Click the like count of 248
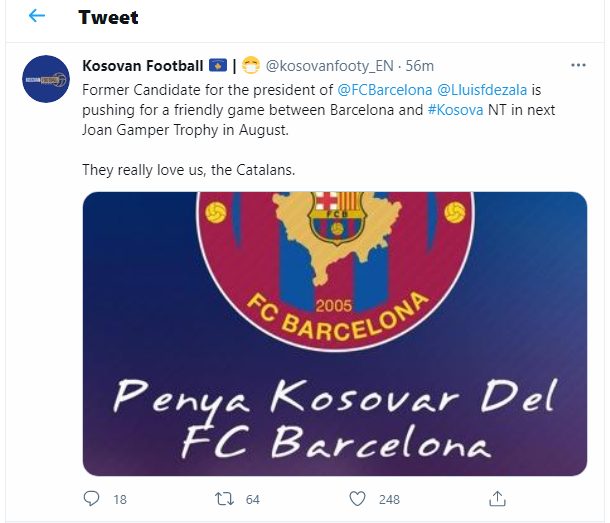The height and width of the screenshot is (523, 610). pos(389,499)
